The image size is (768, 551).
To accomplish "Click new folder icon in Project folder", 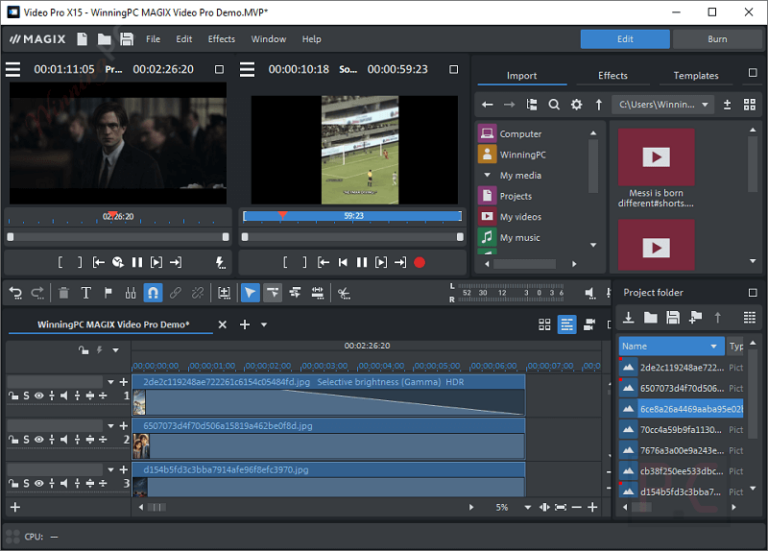I will 650,318.
